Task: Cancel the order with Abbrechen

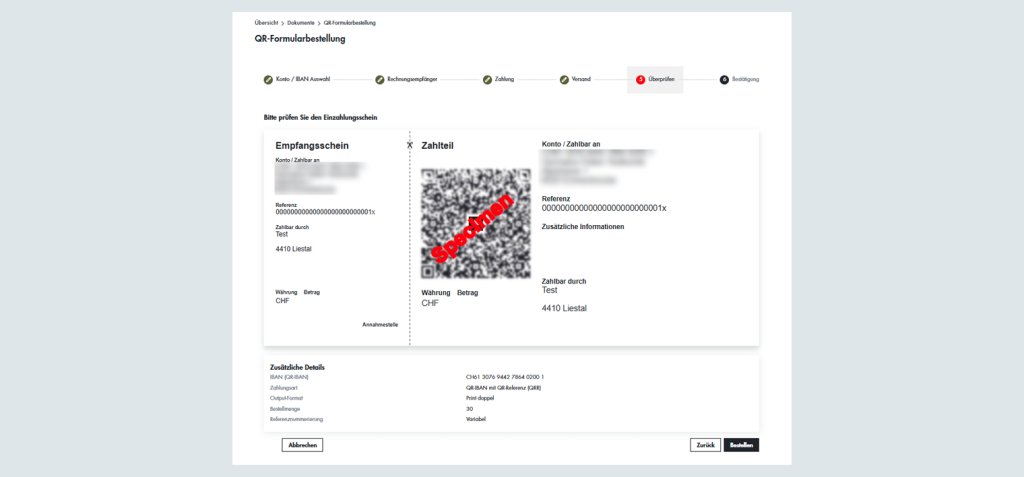Action: click(302, 445)
